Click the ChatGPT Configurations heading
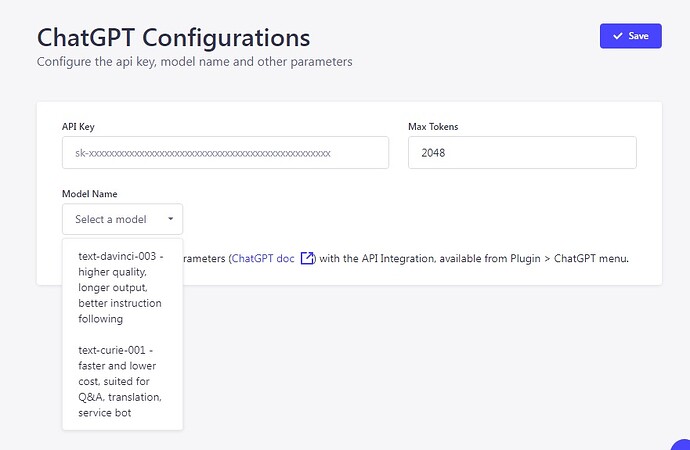The image size is (690, 450). 173,37
